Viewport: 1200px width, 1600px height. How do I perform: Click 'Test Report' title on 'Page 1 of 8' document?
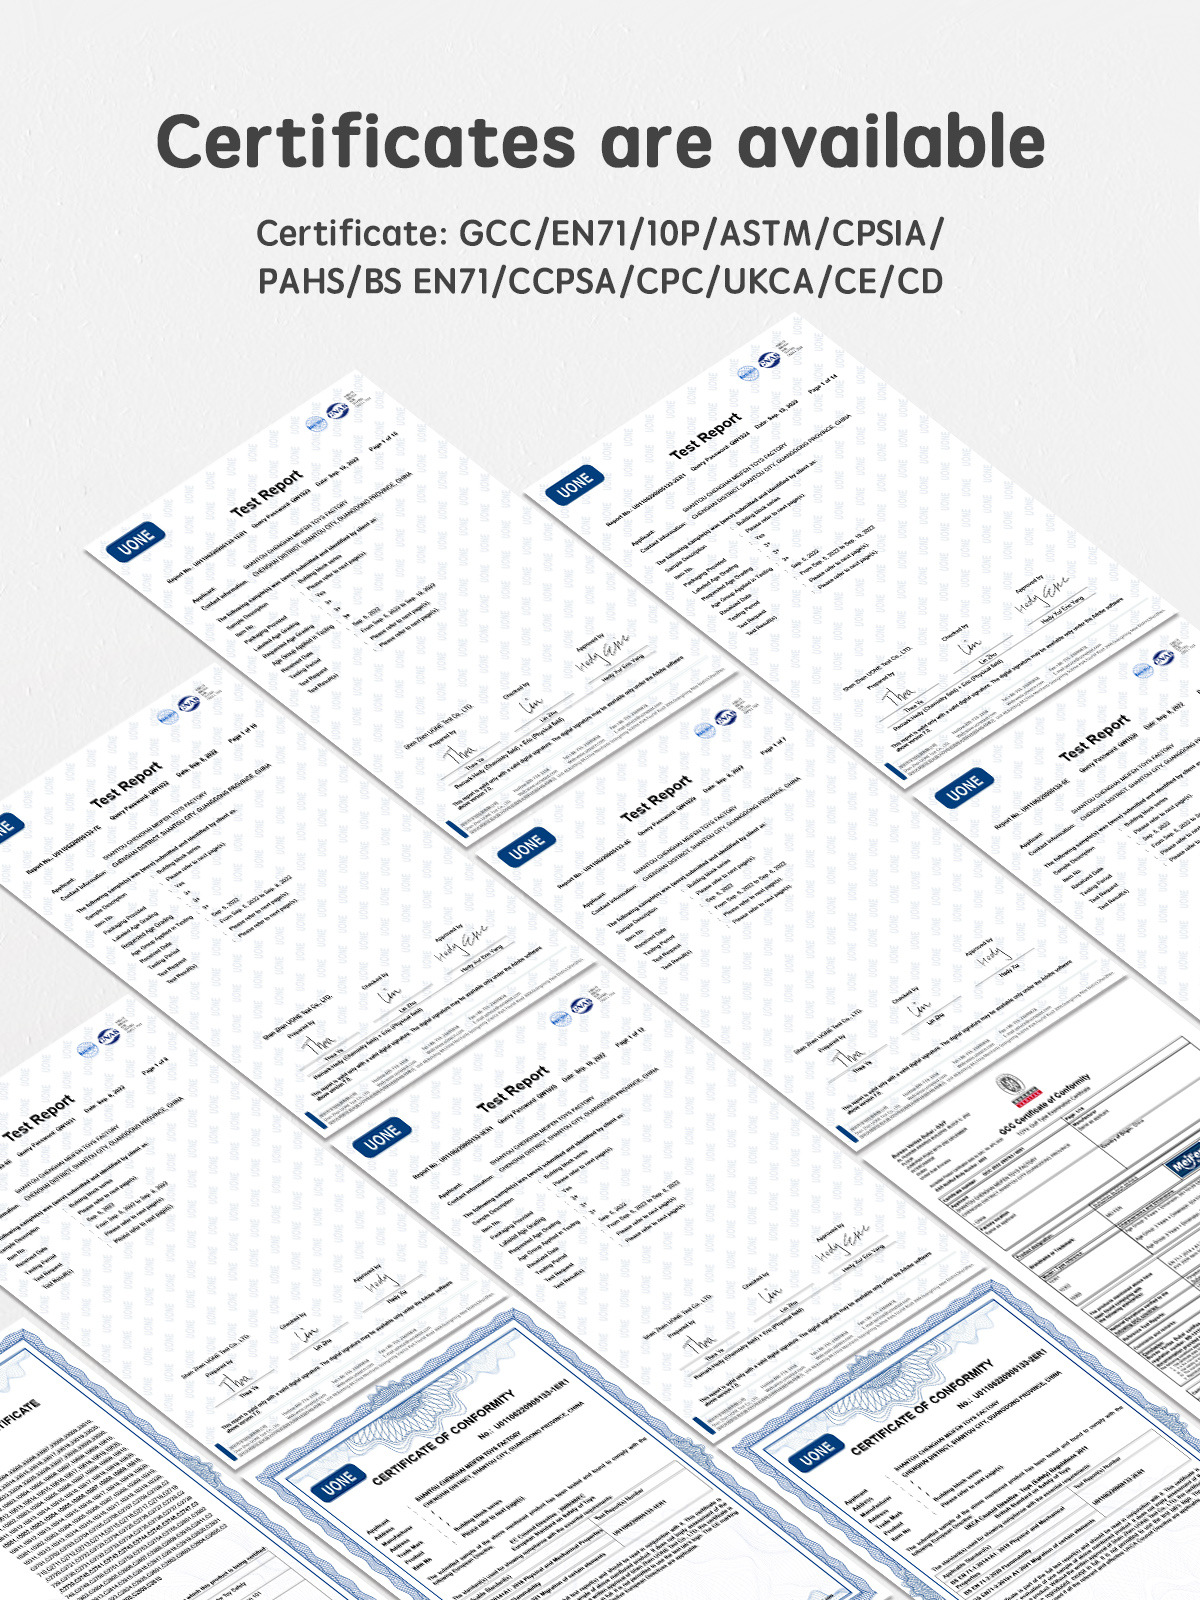point(38,1118)
